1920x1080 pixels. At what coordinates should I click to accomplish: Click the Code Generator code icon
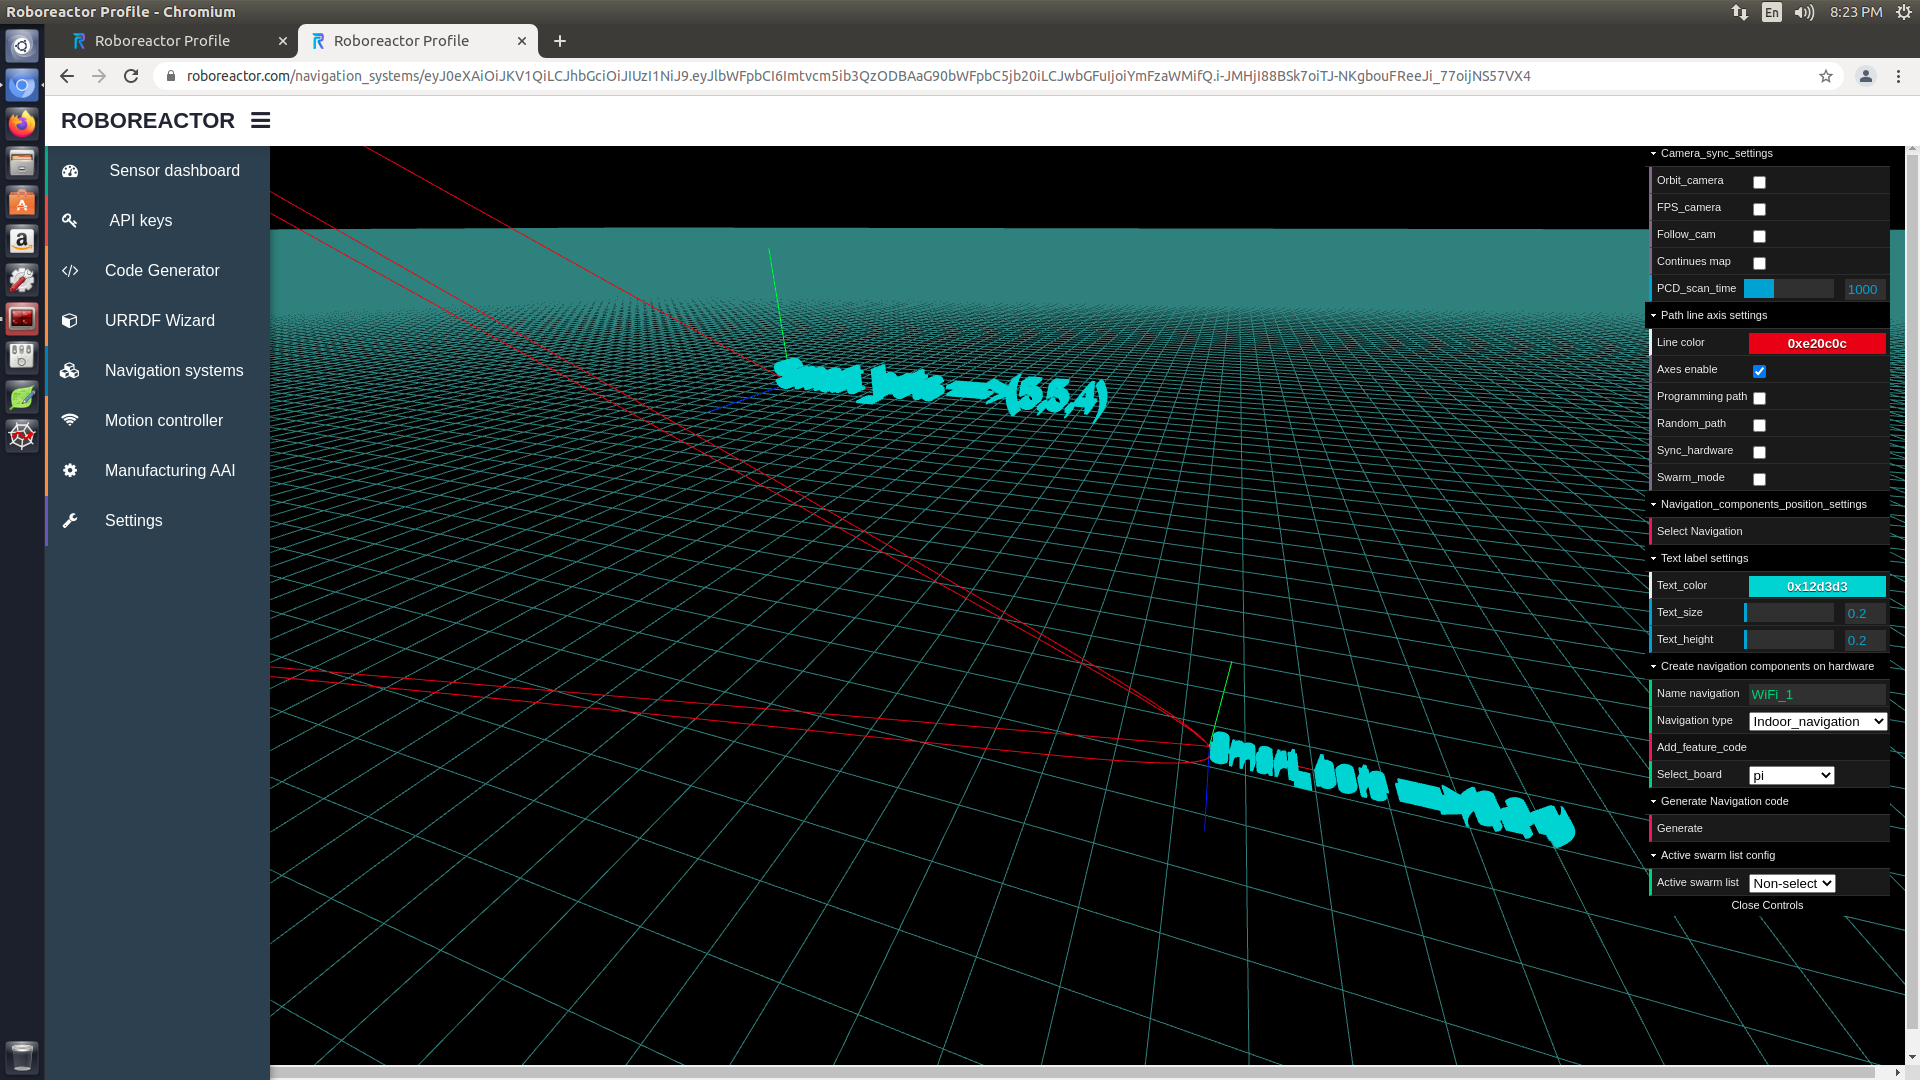click(70, 271)
